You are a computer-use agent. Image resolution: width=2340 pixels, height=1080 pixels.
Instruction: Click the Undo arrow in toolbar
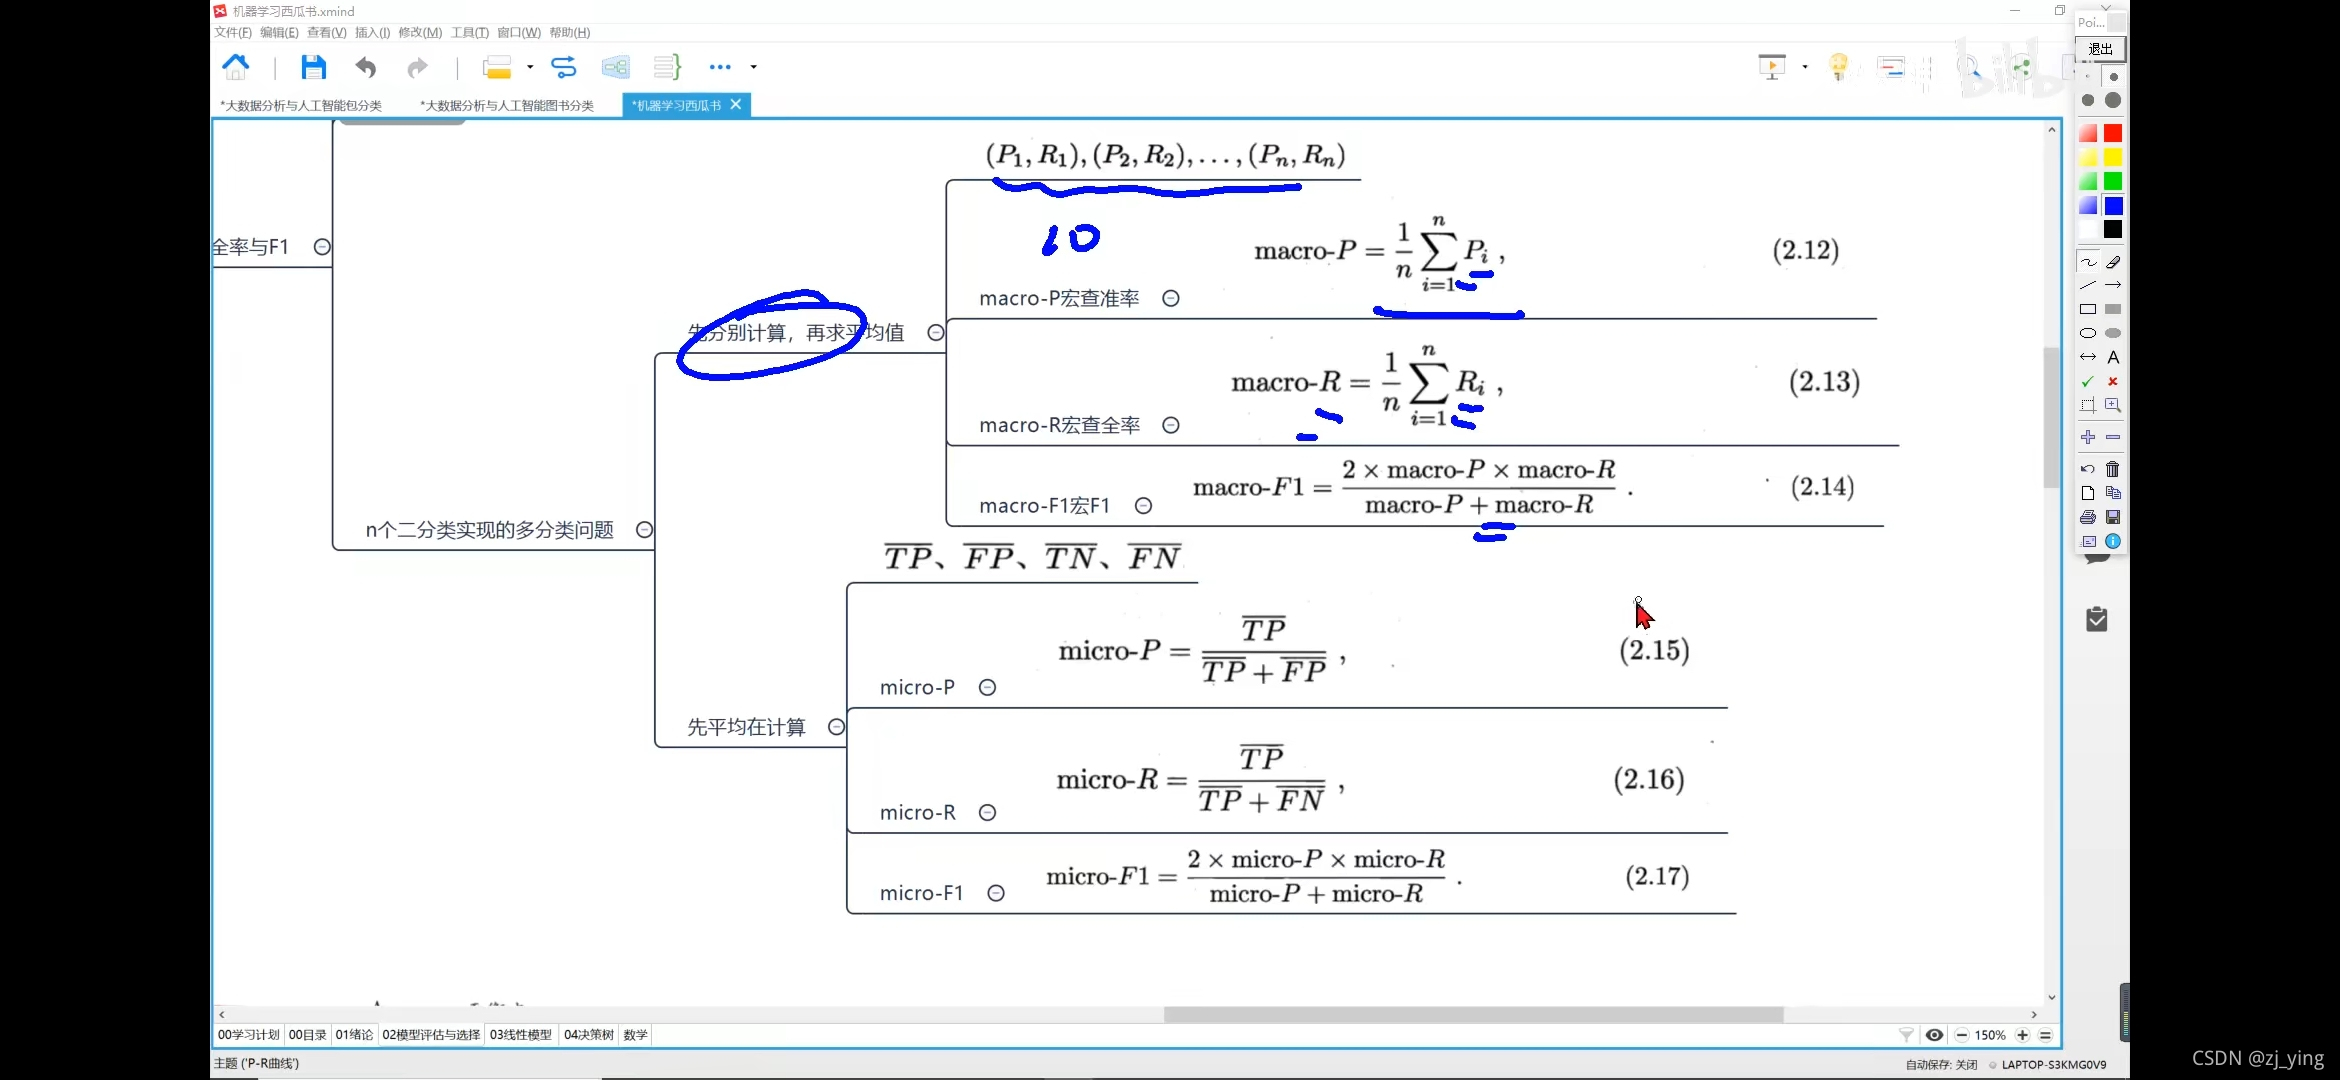pyautogui.click(x=366, y=67)
